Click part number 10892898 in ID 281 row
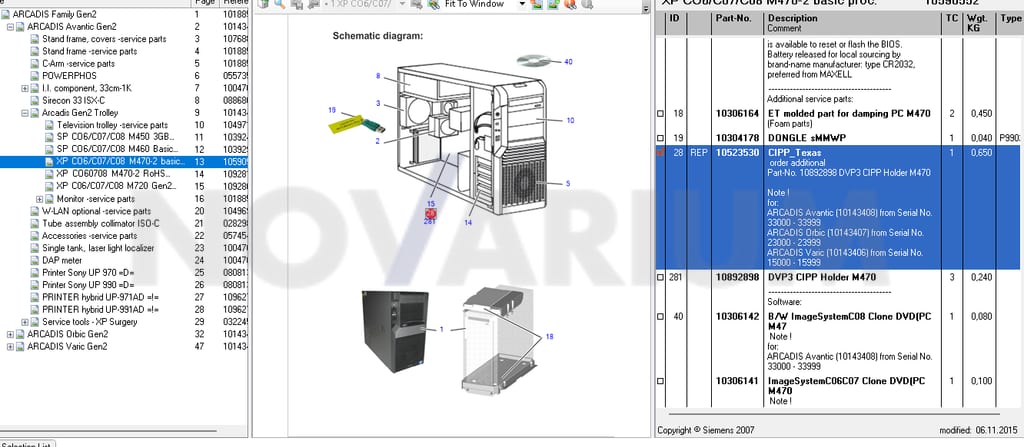The width and height of the screenshot is (1024, 447). [737, 278]
